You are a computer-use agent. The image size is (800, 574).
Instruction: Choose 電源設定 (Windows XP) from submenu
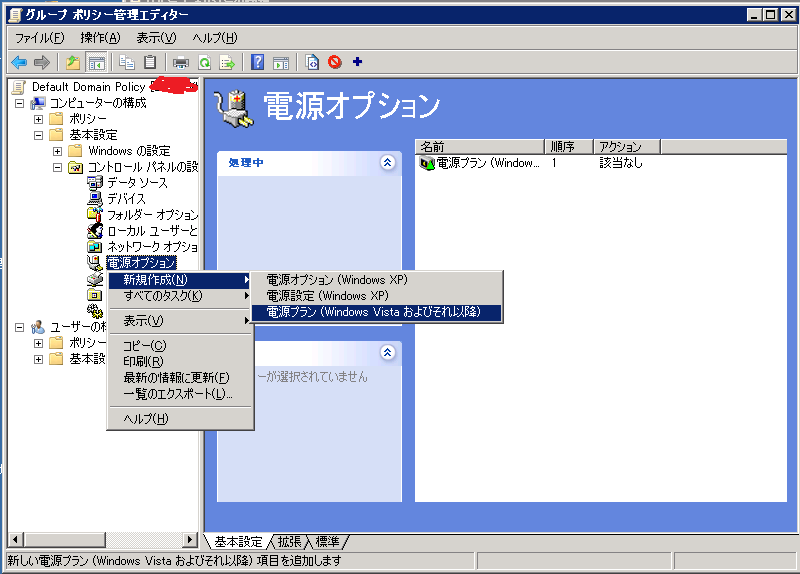tap(377, 296)
